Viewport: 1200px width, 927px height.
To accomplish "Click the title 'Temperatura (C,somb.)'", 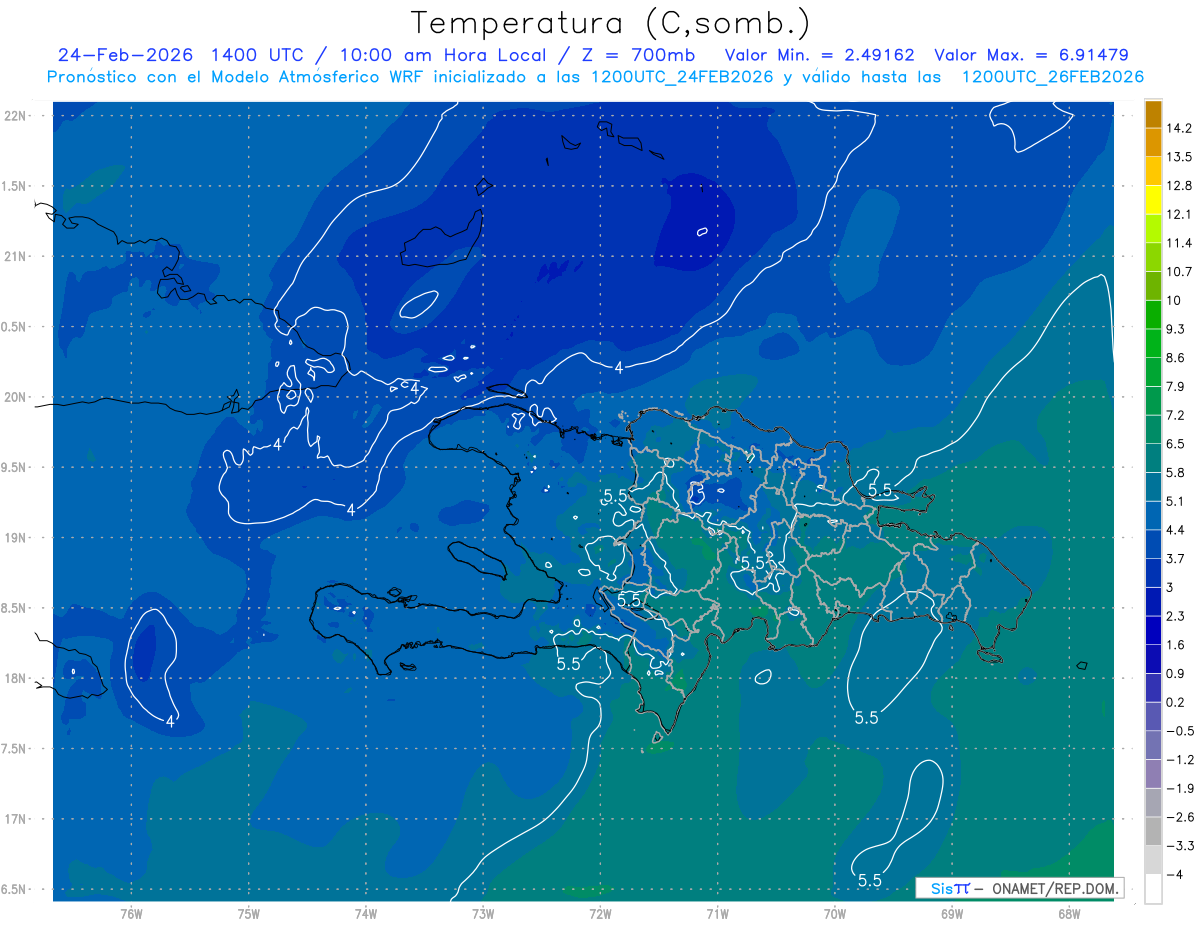I will click(x=610, y=23).
